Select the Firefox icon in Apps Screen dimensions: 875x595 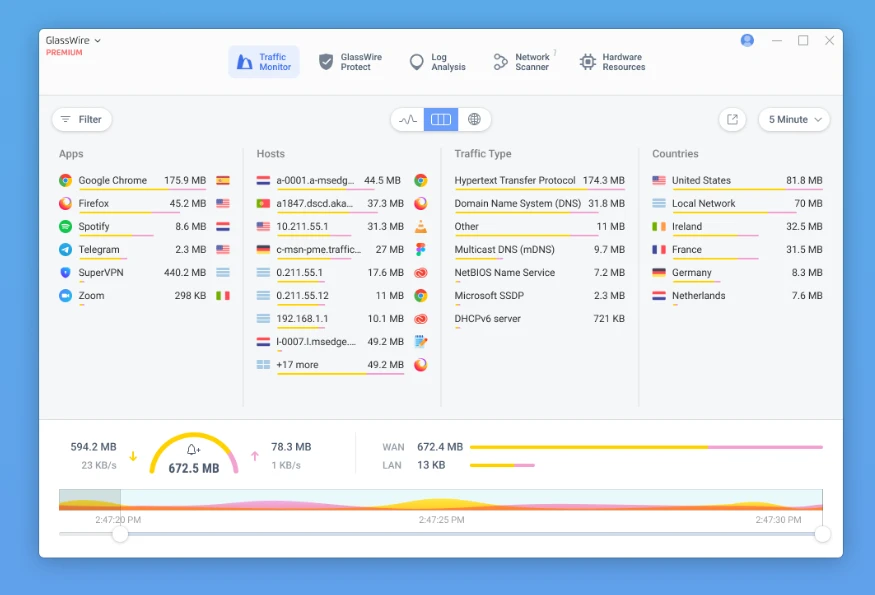tap(65, 203)
